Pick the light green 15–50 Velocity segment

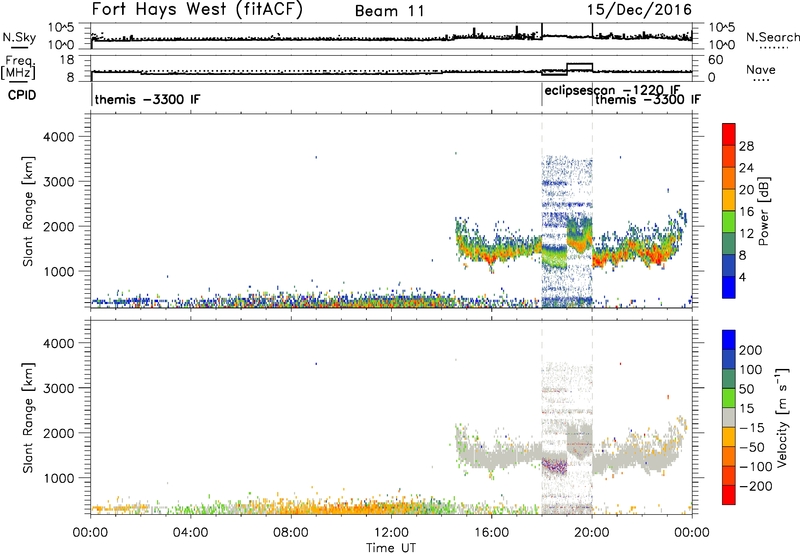tap(729, 398)
